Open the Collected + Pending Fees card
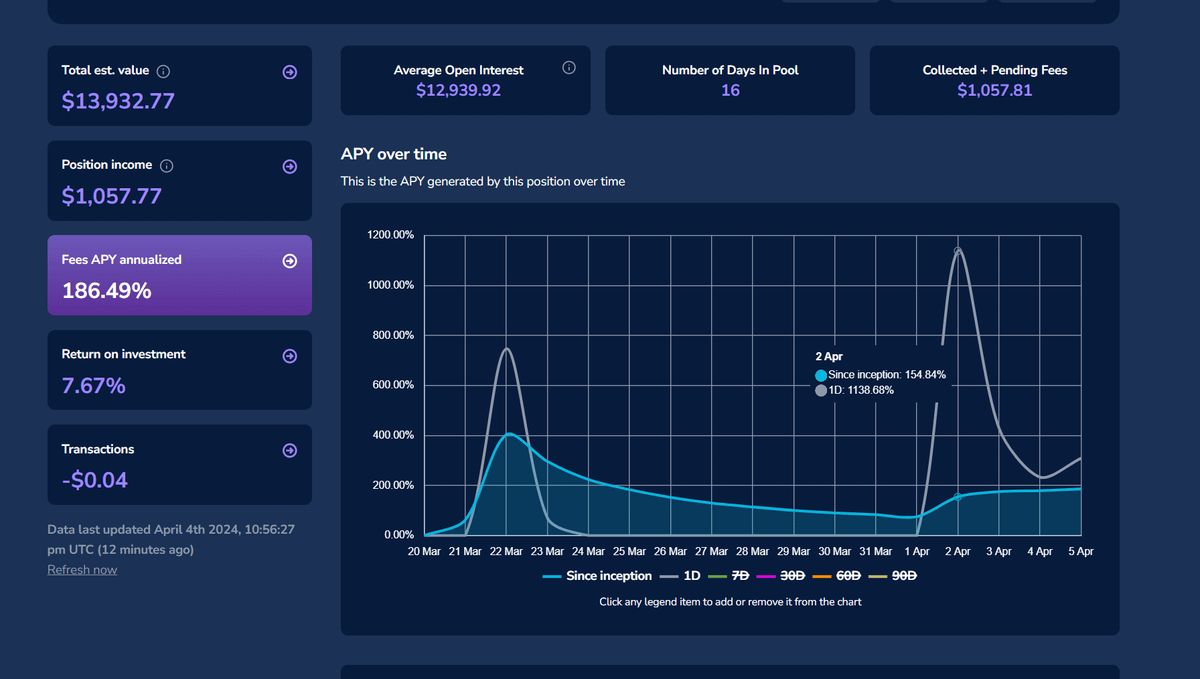This screenshot has width=1200, height=679. 994,80
